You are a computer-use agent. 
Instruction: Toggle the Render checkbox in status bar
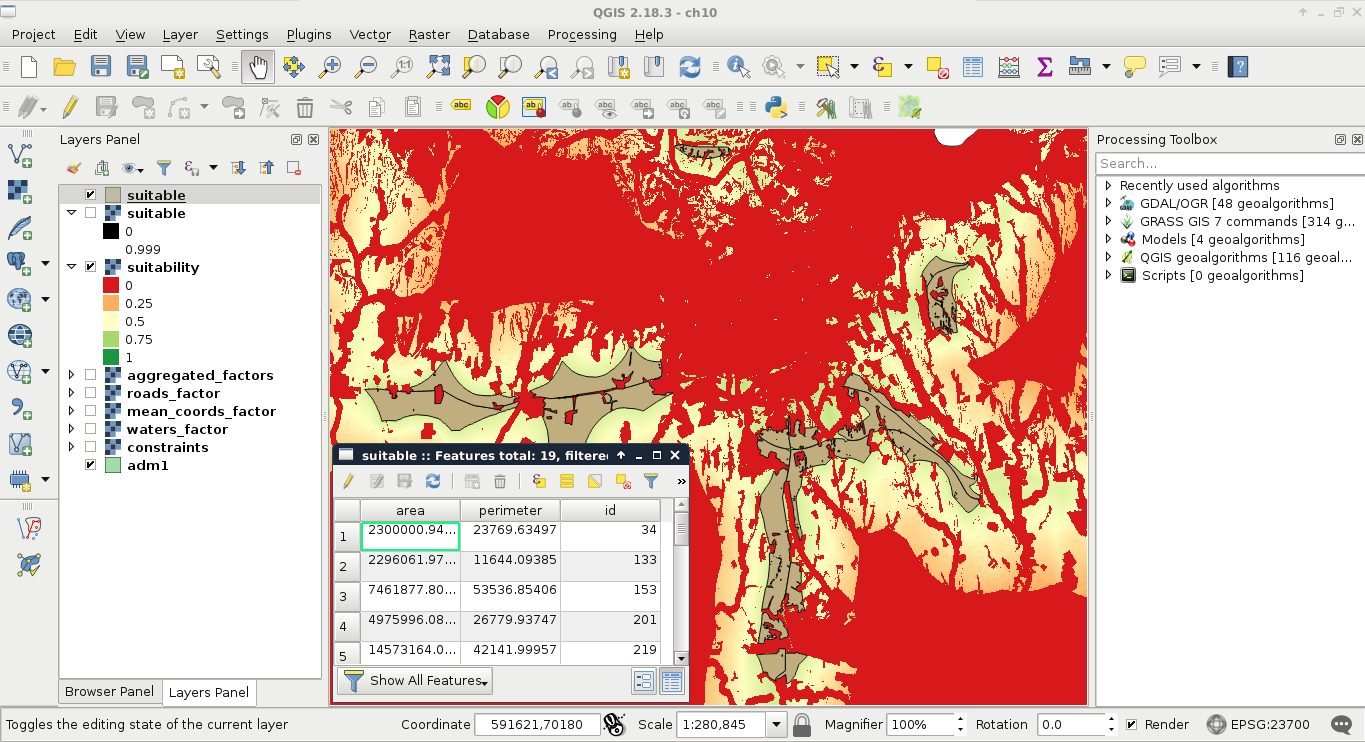click(x=1131, y=724)
